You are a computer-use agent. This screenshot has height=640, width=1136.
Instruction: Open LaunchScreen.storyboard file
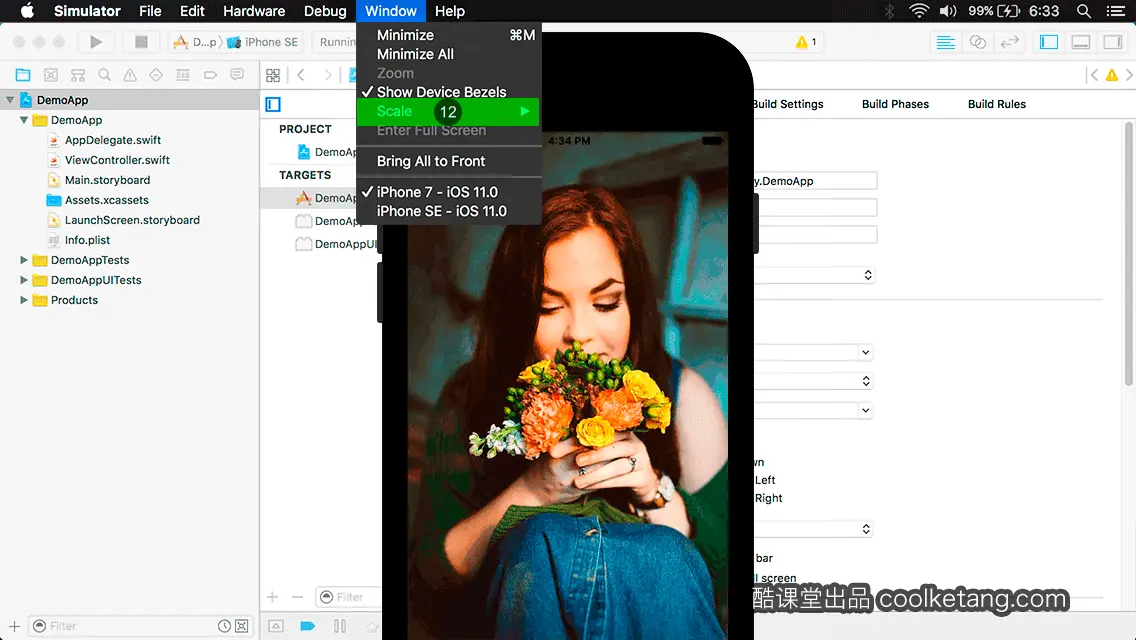(x=132, y=220)
